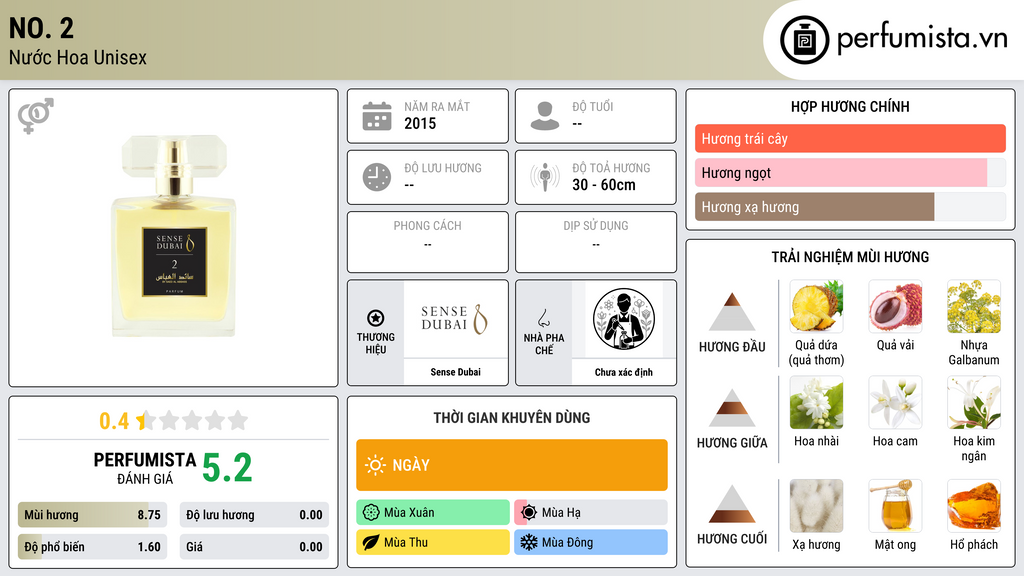The width and height of the screenshot is (1024, 576).
Task: Click the star badge icon above Thương hiệu
Action: pyautogui.click(x=376, y=318)
